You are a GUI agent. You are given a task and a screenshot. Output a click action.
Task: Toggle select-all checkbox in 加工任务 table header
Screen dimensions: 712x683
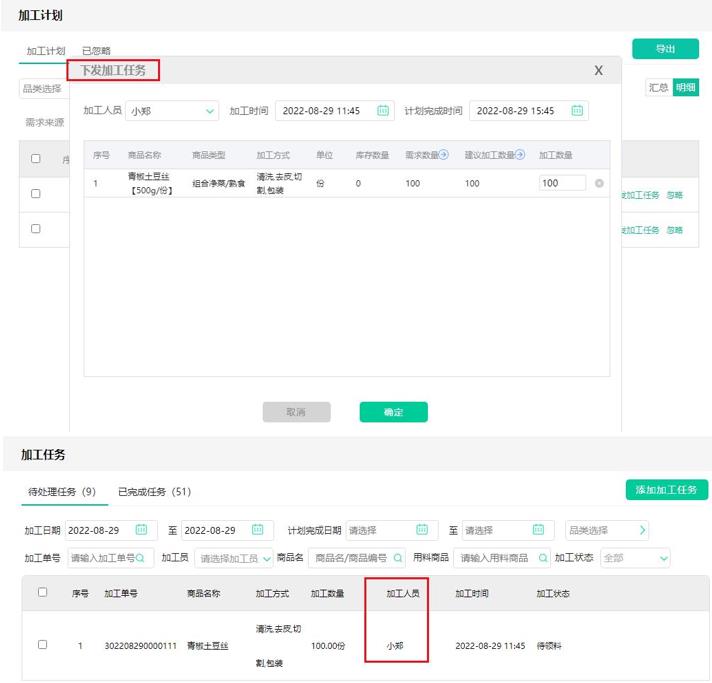42,592
